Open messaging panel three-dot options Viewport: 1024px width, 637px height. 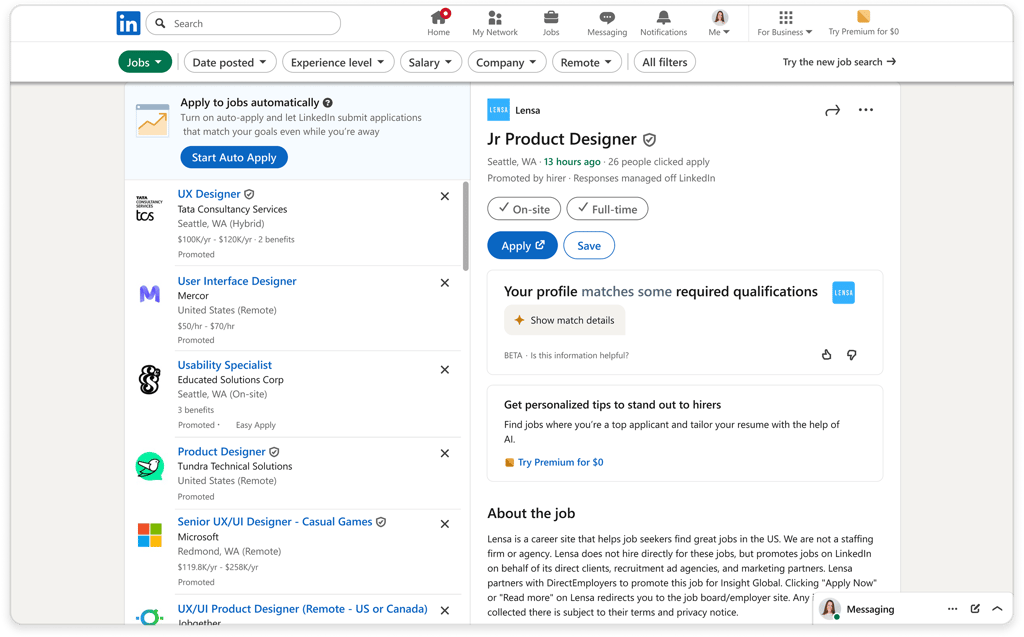click(952, 609)
